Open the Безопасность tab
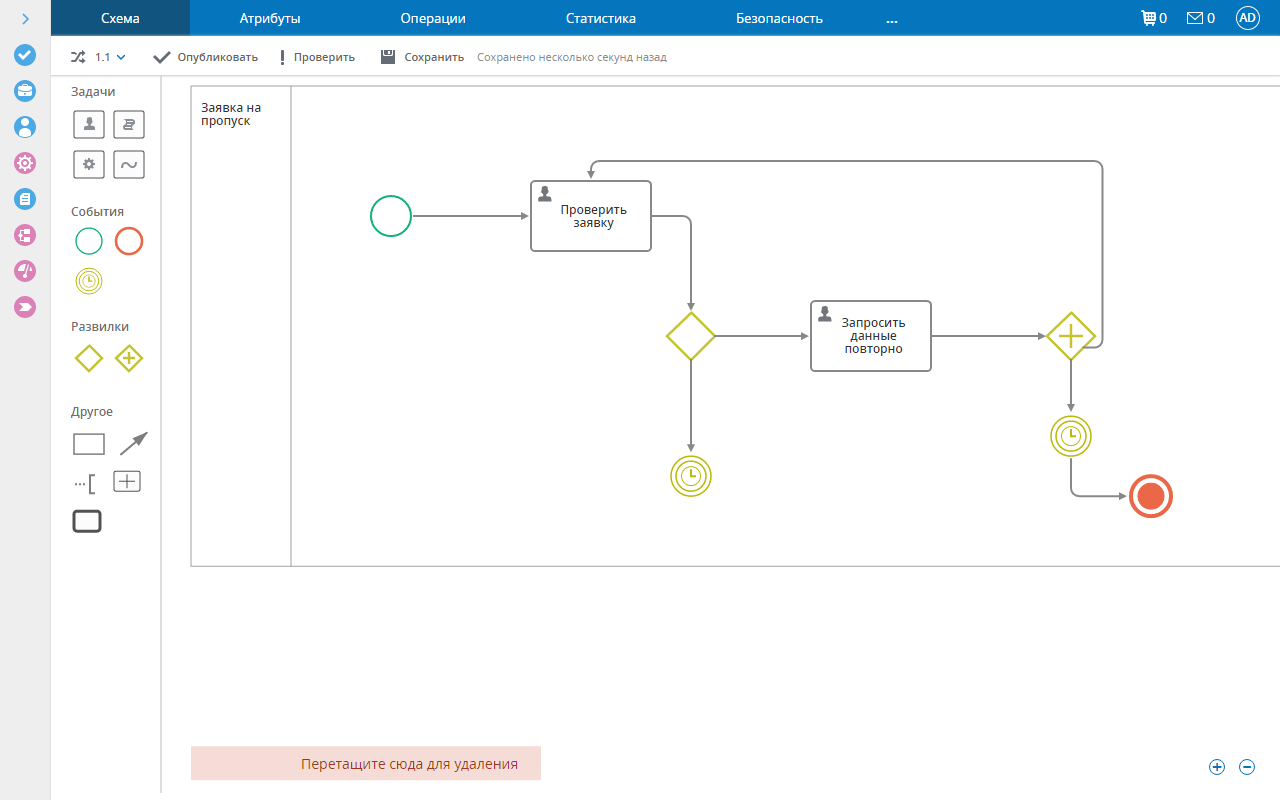This screenshot has height=800, width=1280. coord(779,18)
